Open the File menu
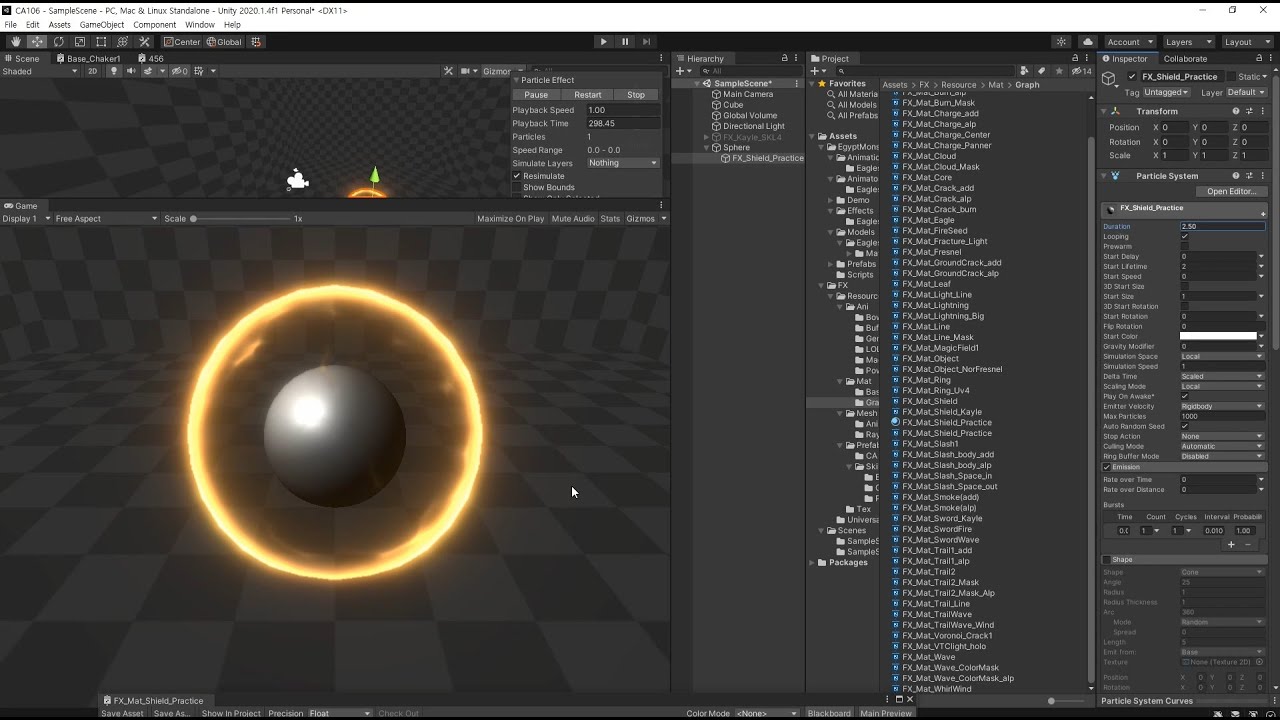Image resolution: width=1280 pixels, height=720 pixels. 10,25
